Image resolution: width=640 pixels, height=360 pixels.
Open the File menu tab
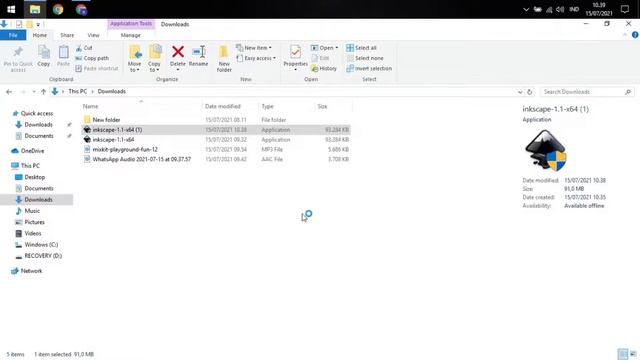(13, 35)
